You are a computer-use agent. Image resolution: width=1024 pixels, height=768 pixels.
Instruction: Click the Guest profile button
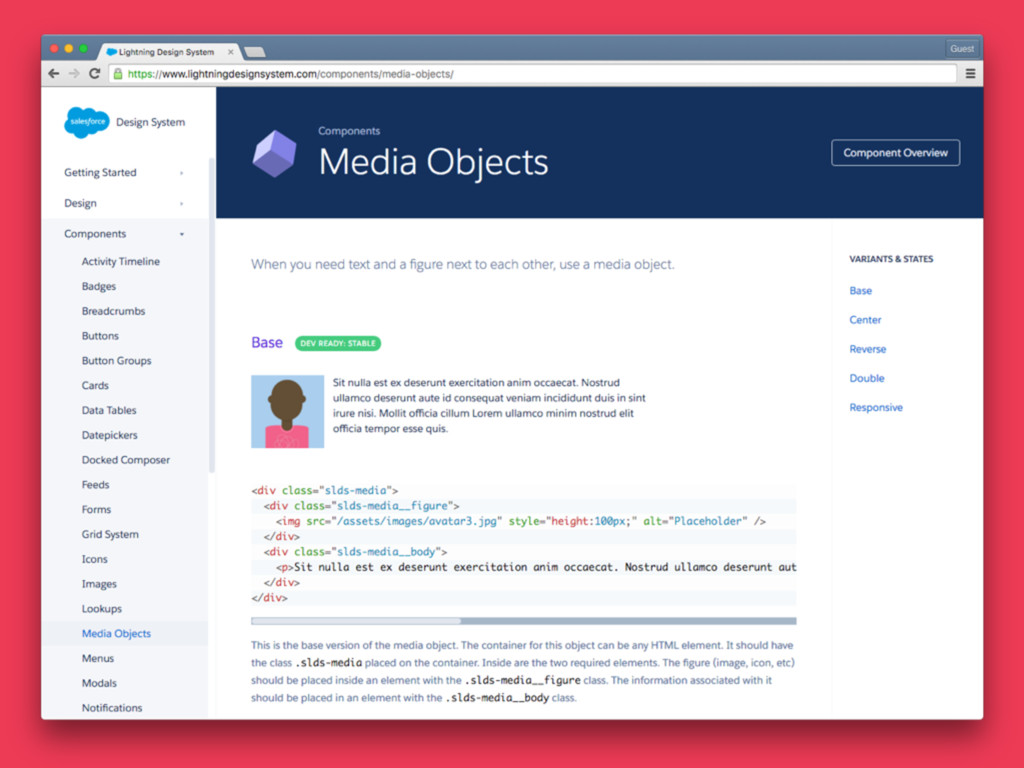pyautogui.click(x=961, y=48)
